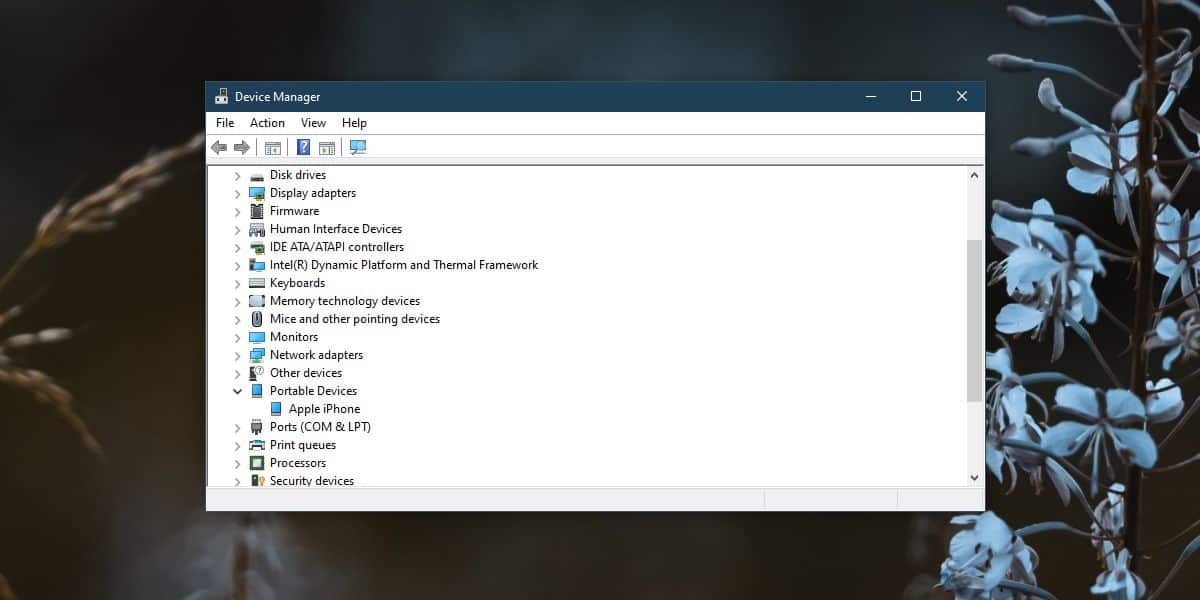Maximize the Device Manager window
Viewport: 1200px width, 600px height.
click(x=916, y=97)
